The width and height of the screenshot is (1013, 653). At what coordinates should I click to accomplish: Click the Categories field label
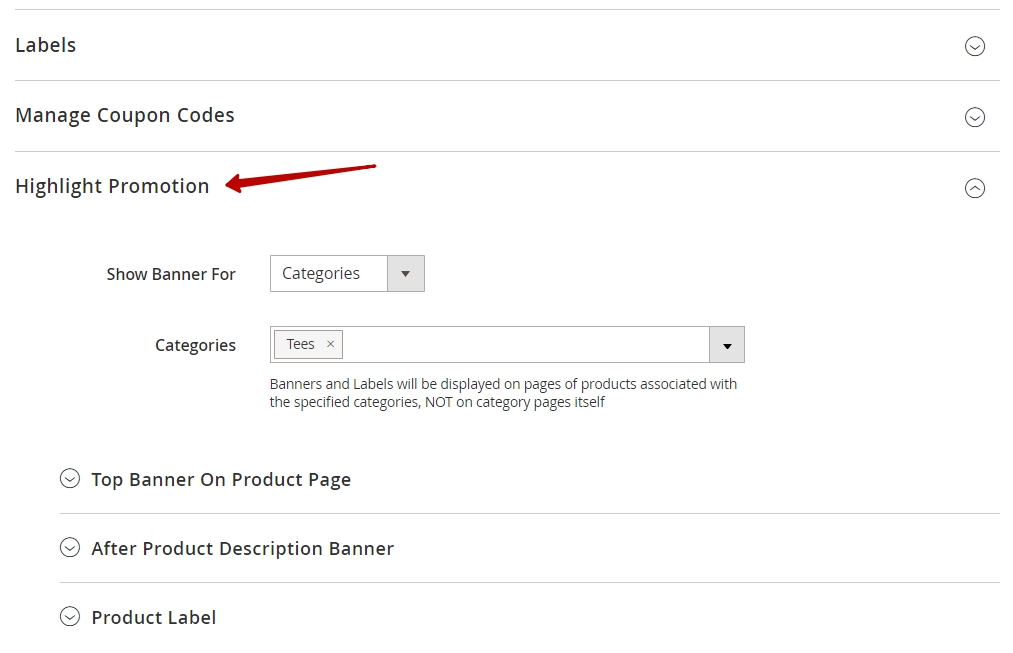pyautogui.click(x=195, y=346)
